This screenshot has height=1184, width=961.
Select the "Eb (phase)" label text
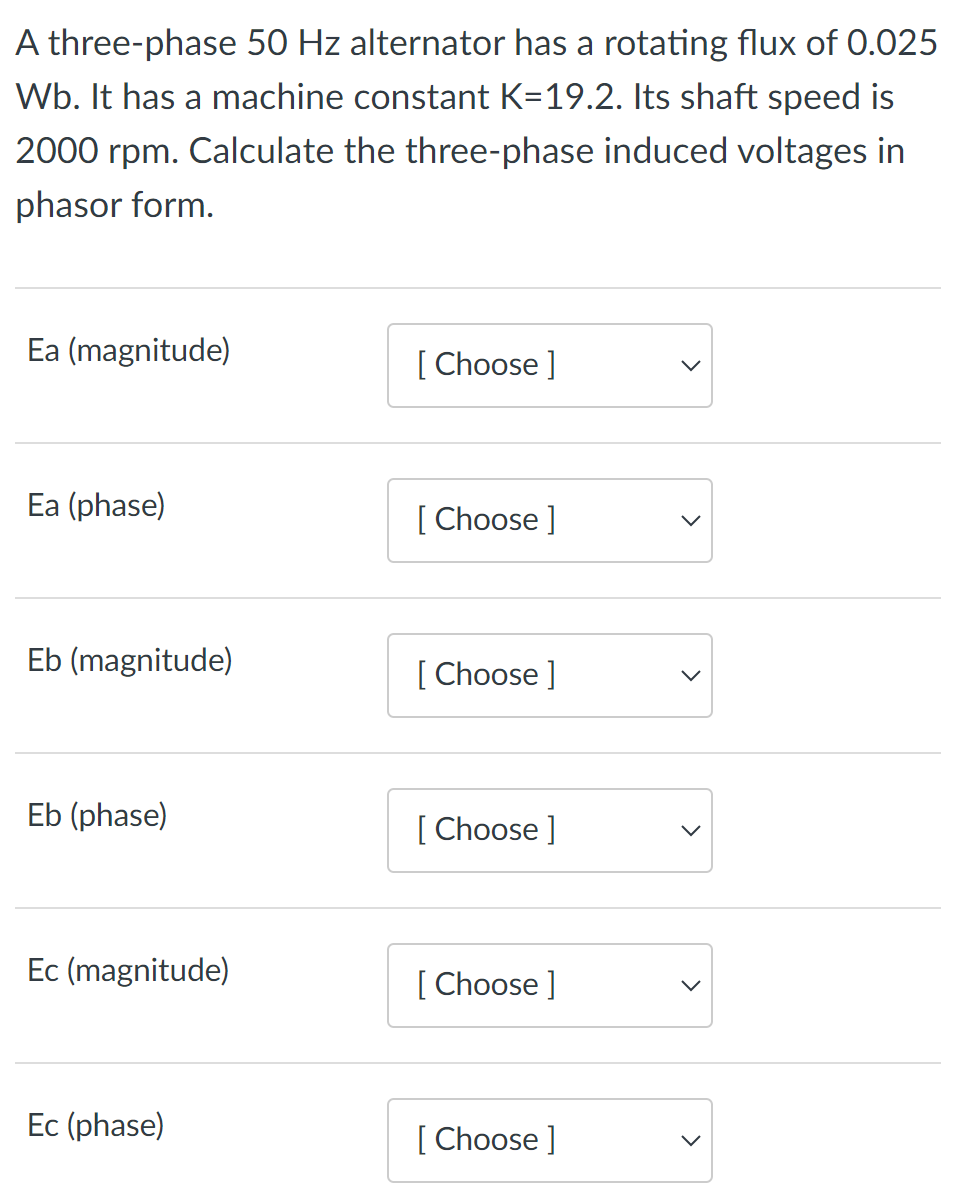pos(98,816)
